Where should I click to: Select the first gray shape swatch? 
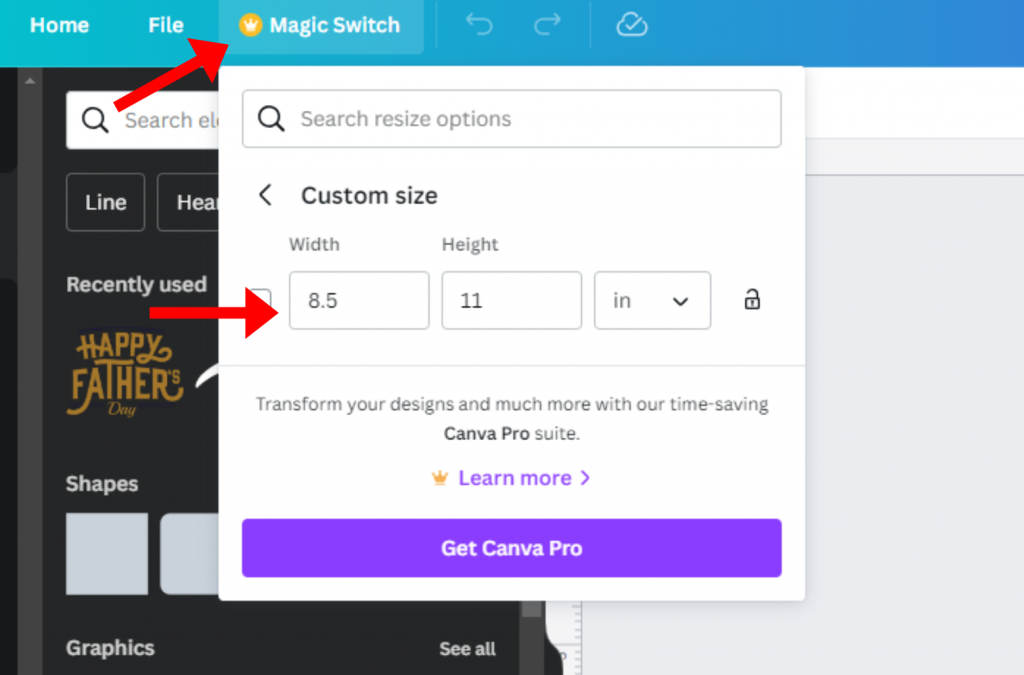pyautogui.click(x=105, y=554)
